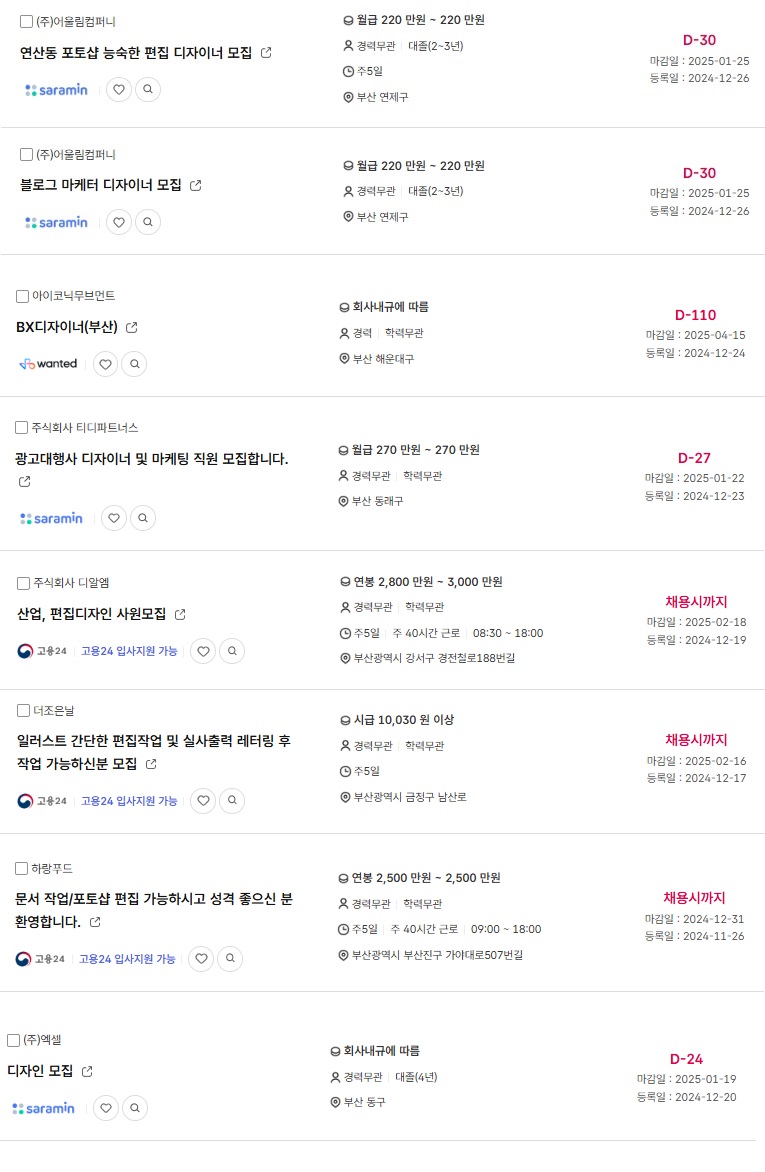Click heart icon for BX디자이너(부산) listing
The height and width of the screenshot is (1172, 765).
tap(105, 364)
